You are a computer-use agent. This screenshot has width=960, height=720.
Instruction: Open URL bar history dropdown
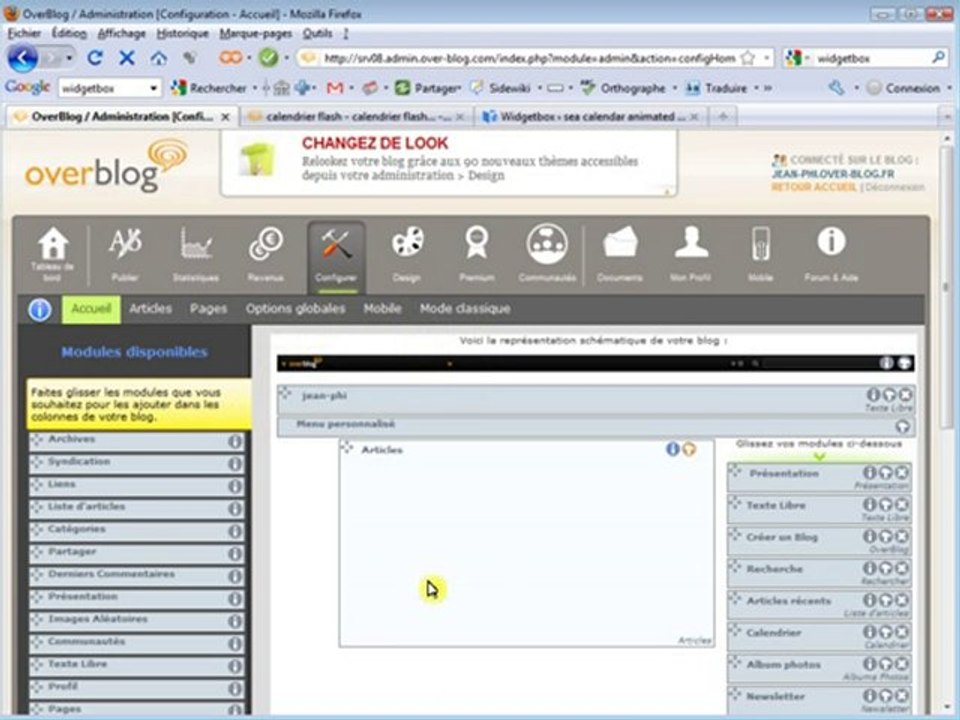[767, 58]
